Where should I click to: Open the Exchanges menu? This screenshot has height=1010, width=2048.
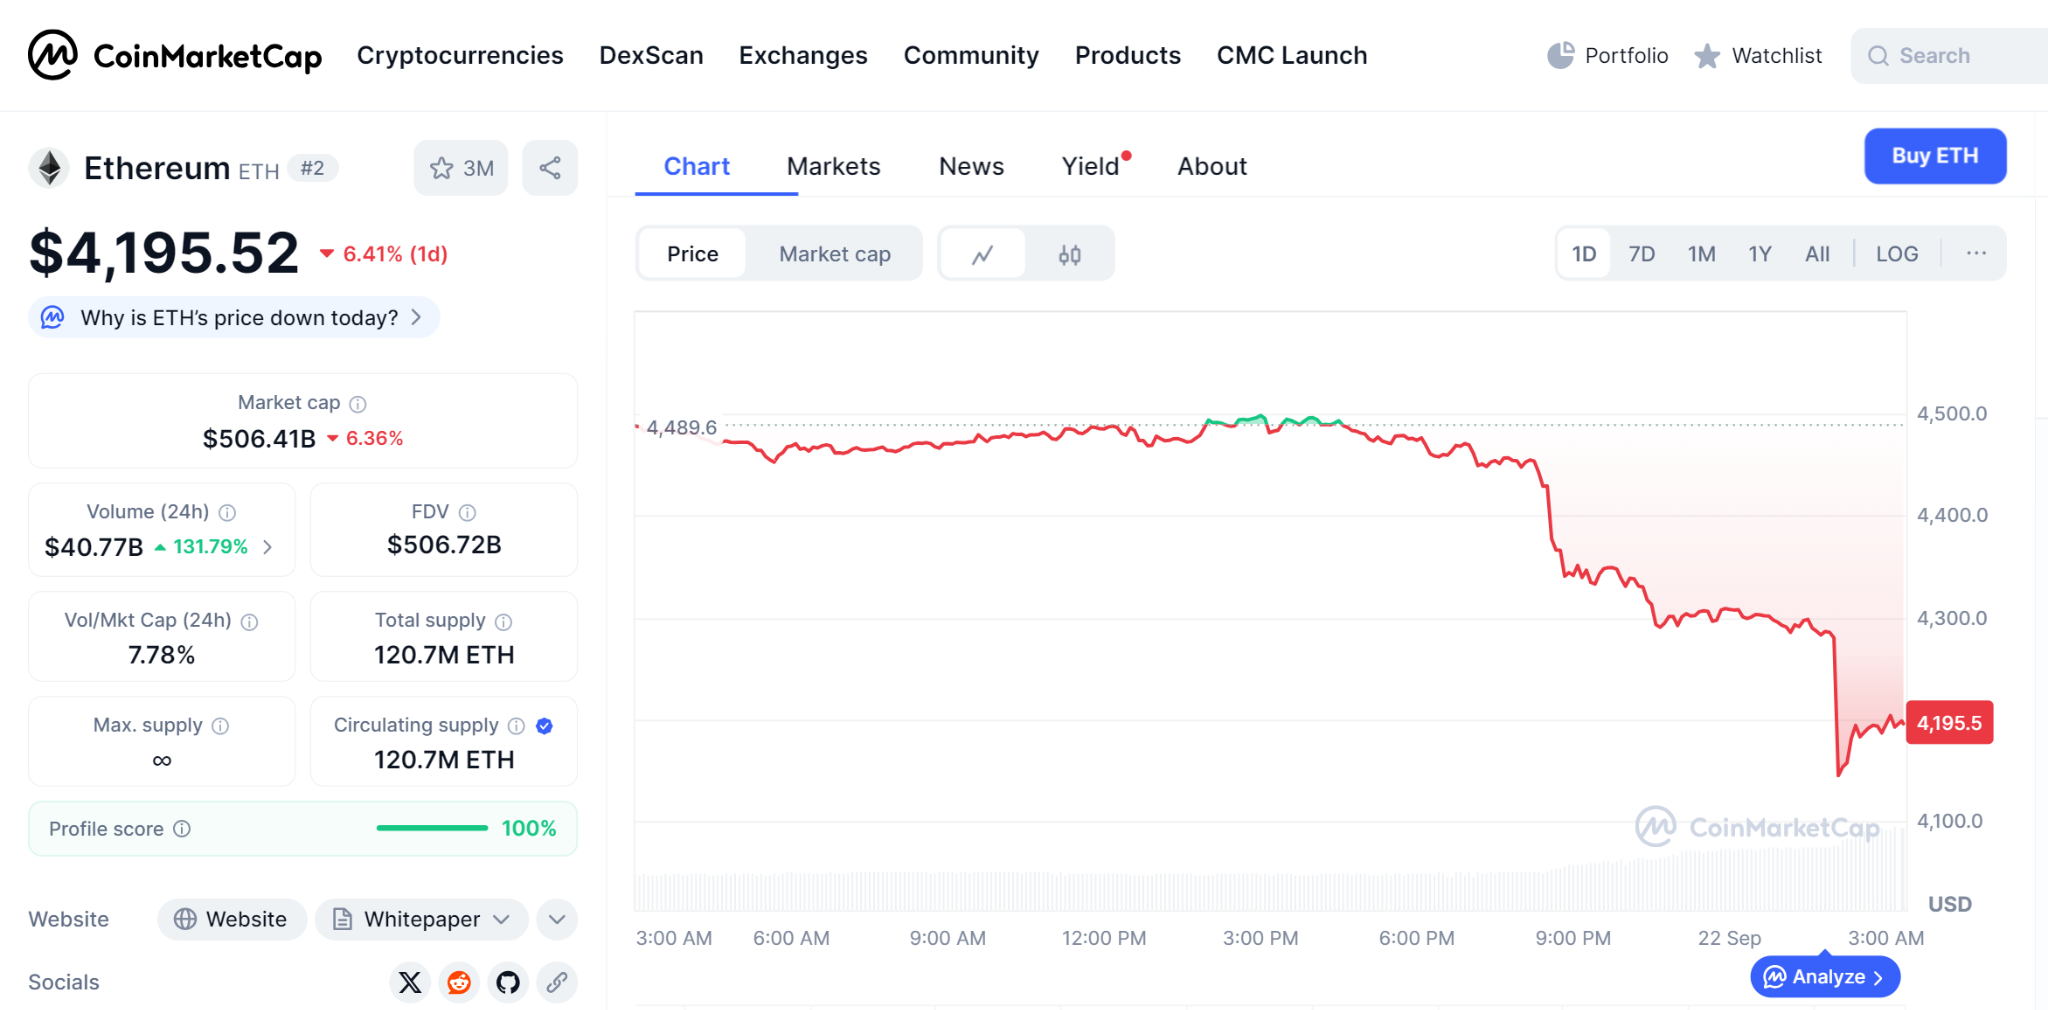coord(803,55)
